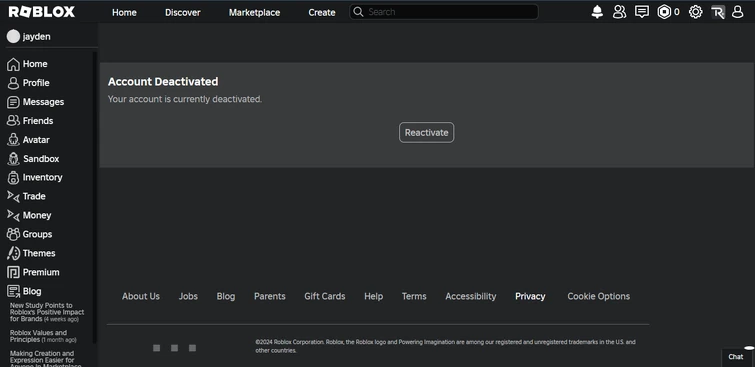Click jayden's avatar picture in sidebar

13,37
